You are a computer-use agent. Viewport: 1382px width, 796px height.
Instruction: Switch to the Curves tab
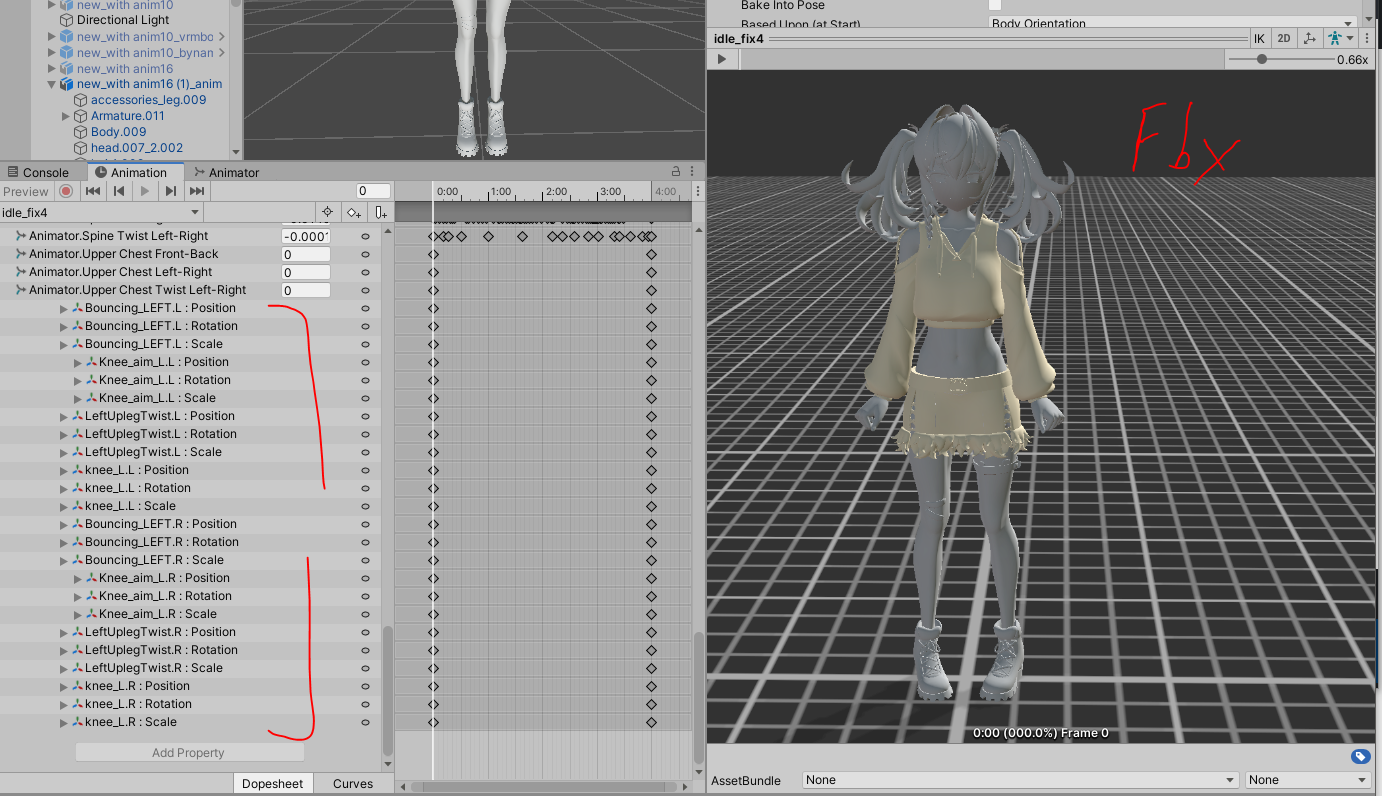pos(353,783)
